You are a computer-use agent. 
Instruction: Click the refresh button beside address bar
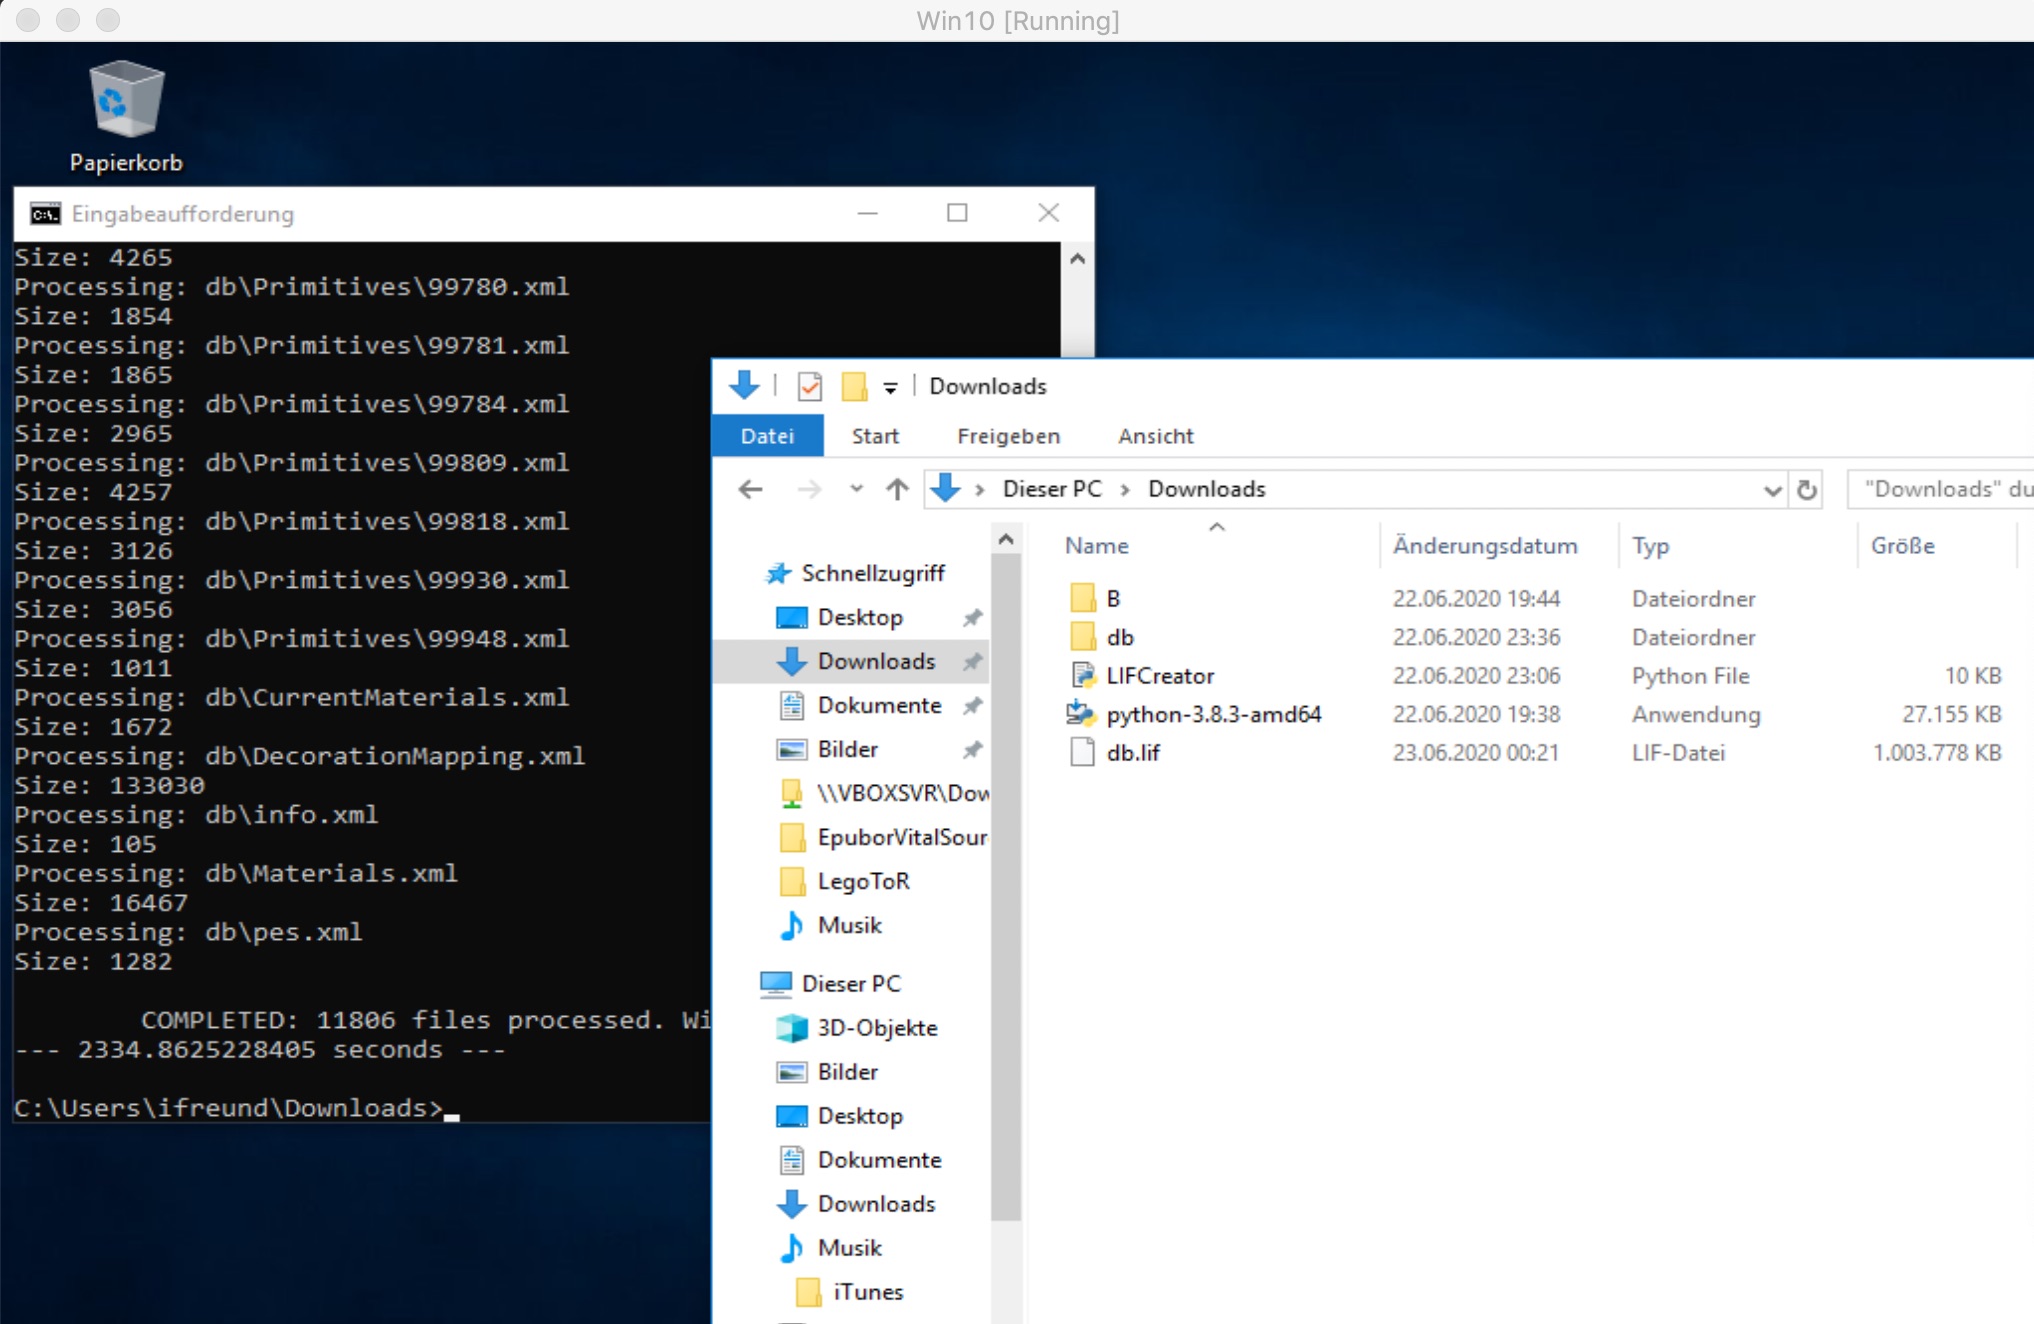click(1806, 490)
